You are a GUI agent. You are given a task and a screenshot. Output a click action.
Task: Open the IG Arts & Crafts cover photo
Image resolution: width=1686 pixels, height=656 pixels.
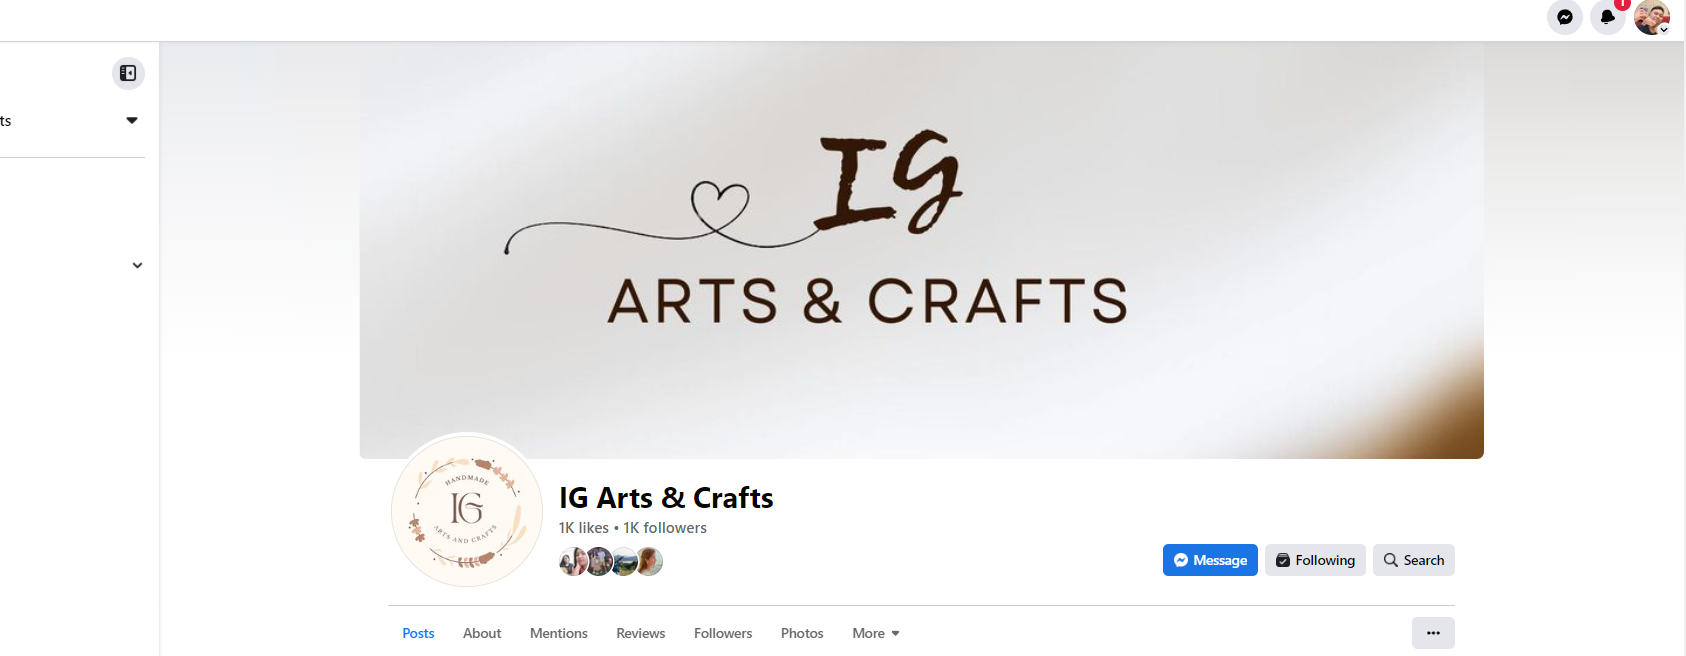coord(922,250)
